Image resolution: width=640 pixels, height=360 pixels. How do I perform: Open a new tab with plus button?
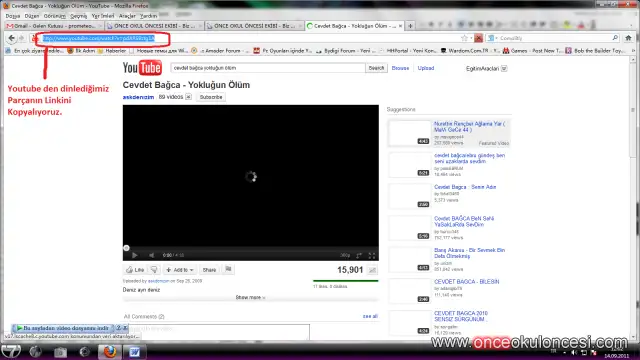pos(410,26)
